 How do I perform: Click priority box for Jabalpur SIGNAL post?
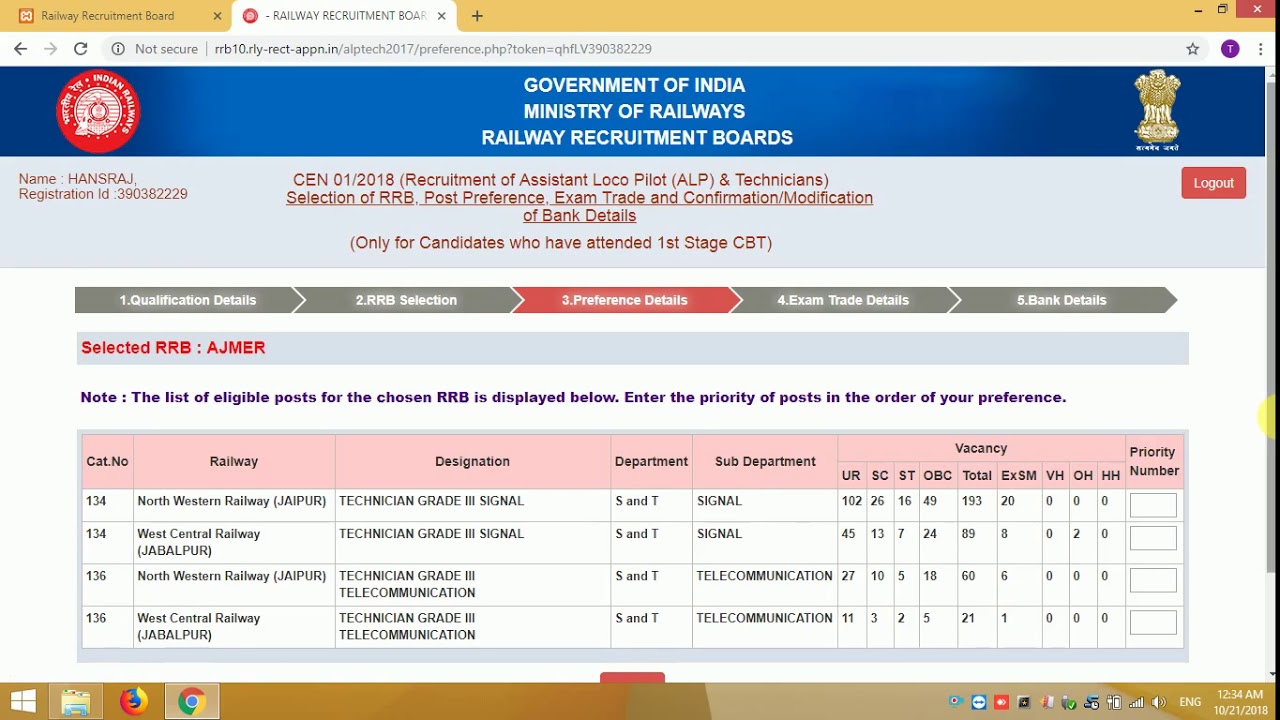(1153, 538)
